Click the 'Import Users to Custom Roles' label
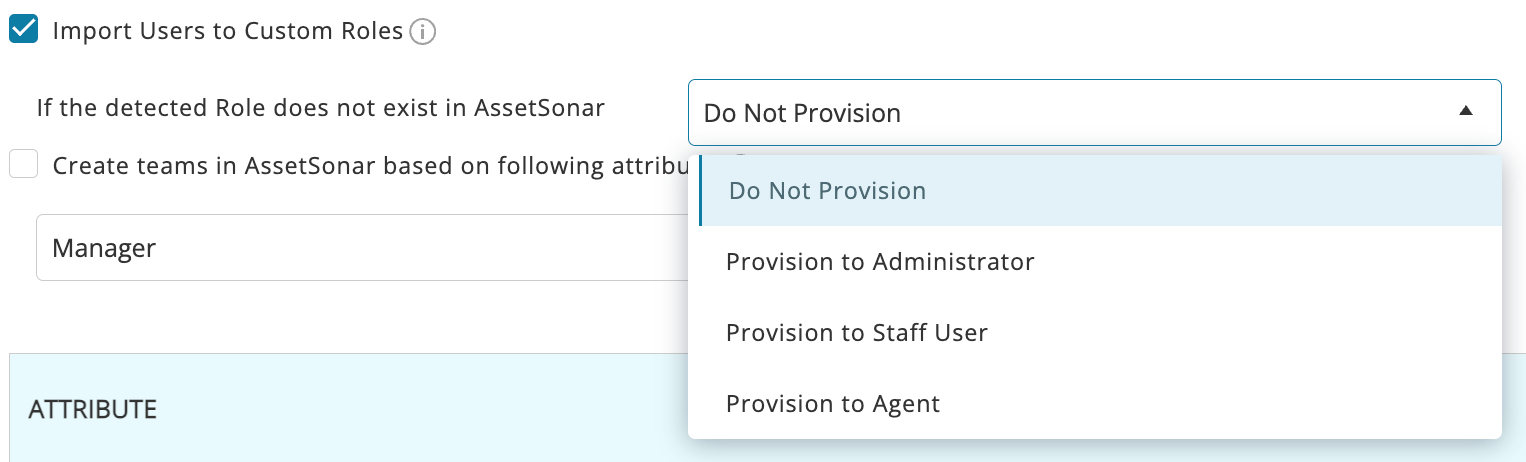Screen dimensions: 1526x462 pyautogui.click(x=227, y=31)
